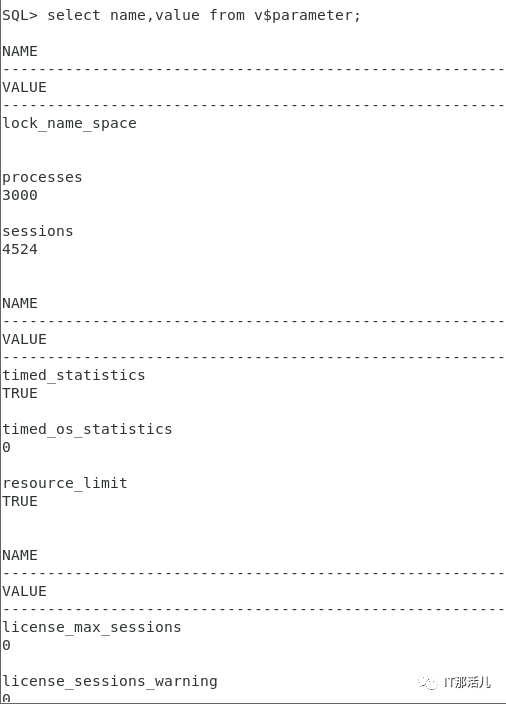Click the v$parameter query text

[x=307, y=16]
